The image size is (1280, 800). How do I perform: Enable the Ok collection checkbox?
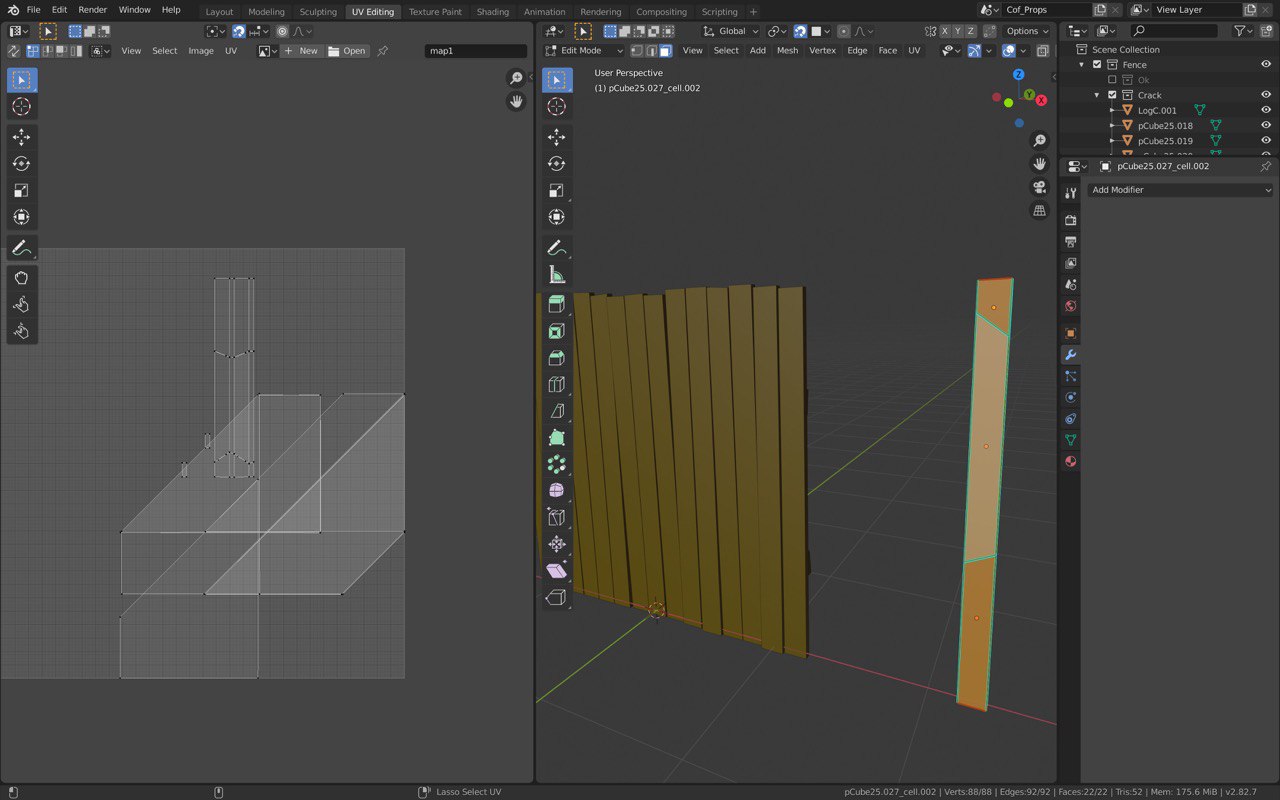(1112, 80)
